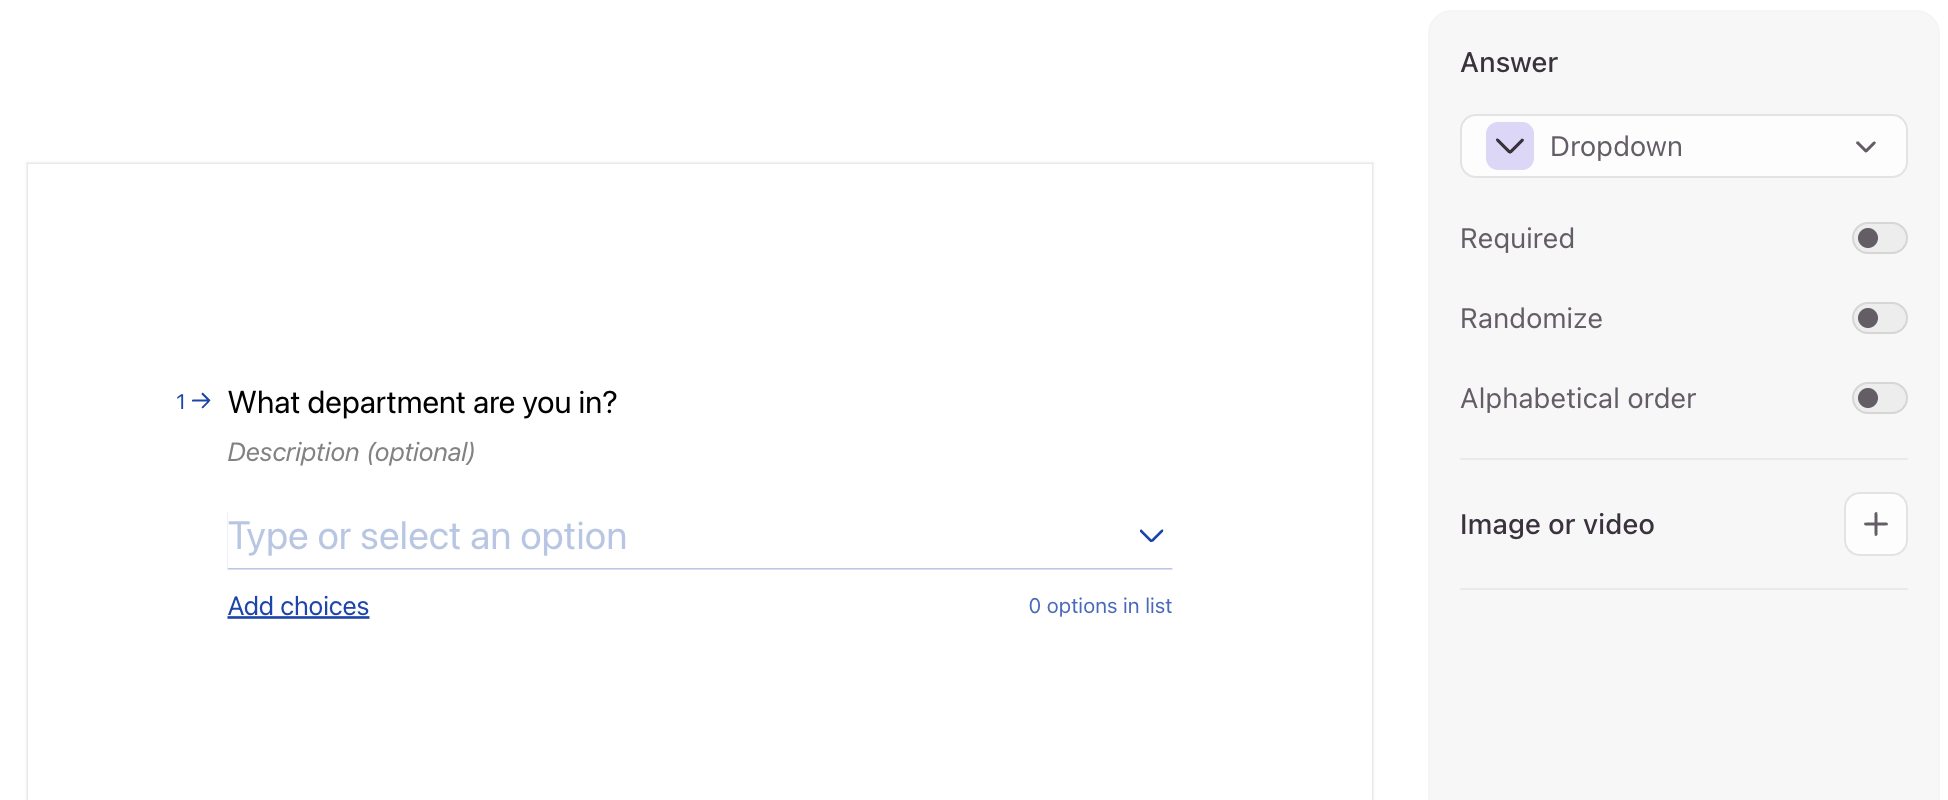Click the Answer panel heading

pos(1509,62)
